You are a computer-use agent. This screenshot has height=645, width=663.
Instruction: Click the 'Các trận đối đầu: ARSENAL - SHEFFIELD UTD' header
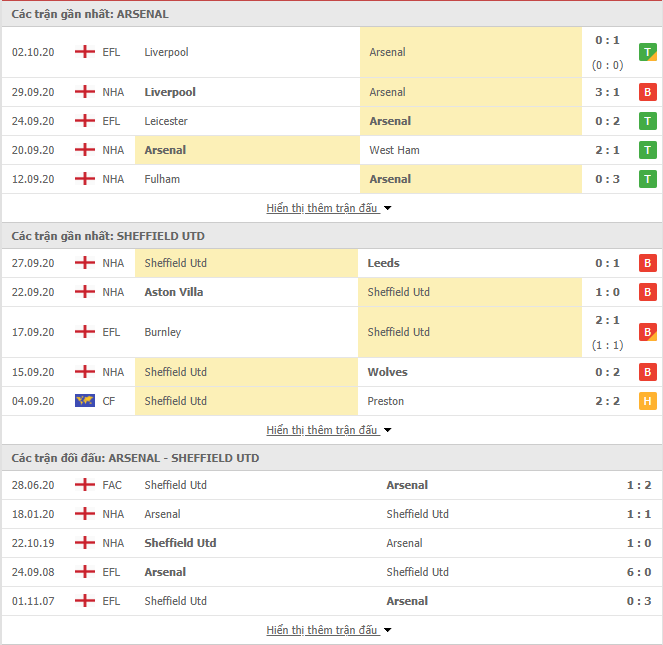pyautogui.click(x=135, y=458)
